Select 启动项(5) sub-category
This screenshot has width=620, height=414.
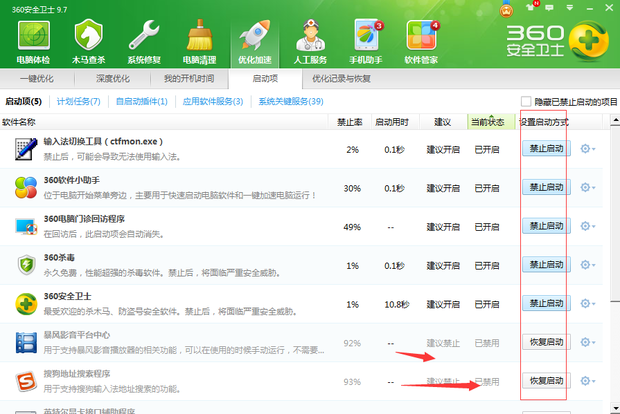pos(23,102)
